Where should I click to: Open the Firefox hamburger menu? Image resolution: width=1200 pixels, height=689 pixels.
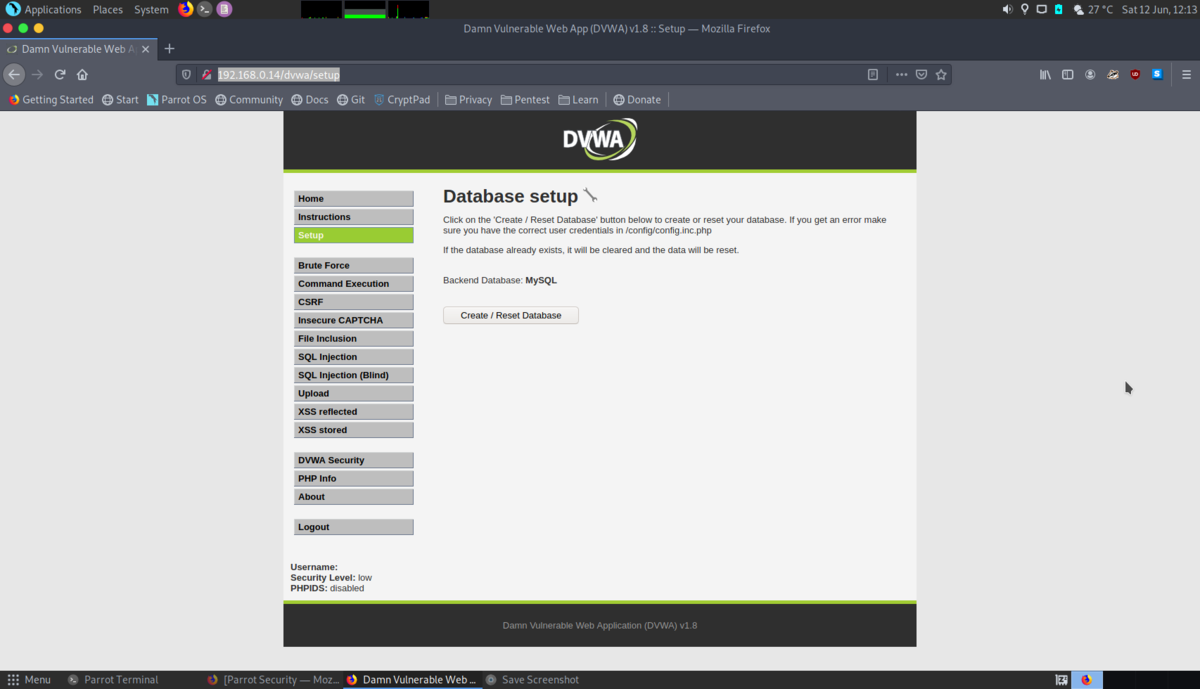pos(1186,74)
